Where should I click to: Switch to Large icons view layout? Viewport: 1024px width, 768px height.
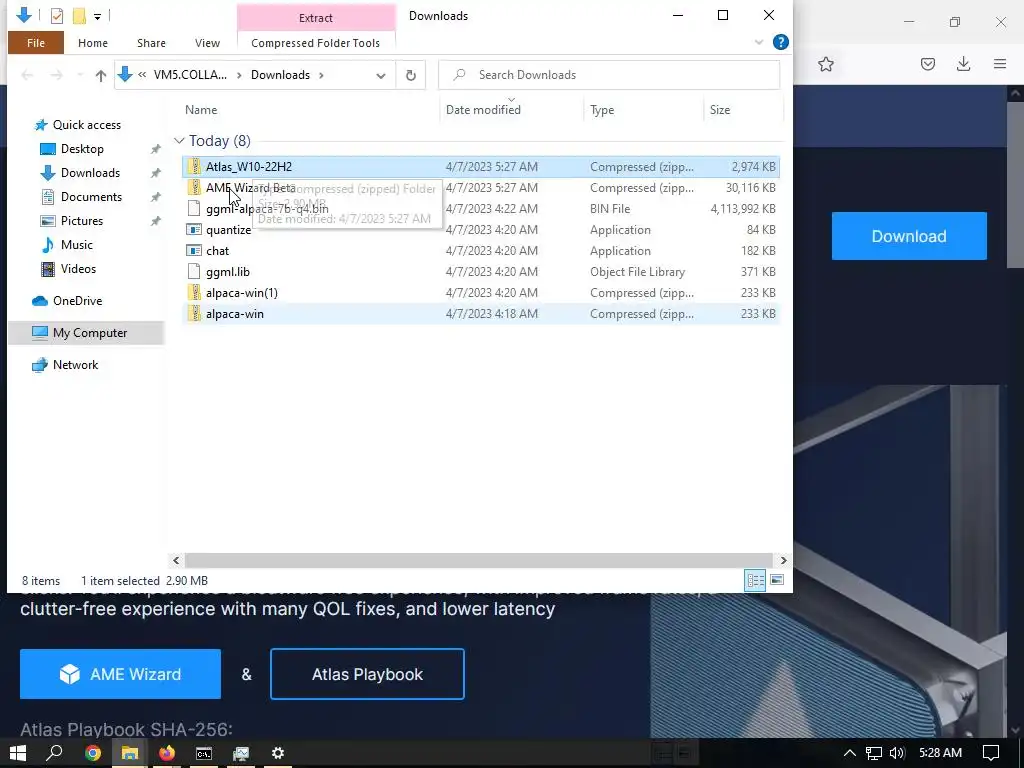click(x=777, y=580)
